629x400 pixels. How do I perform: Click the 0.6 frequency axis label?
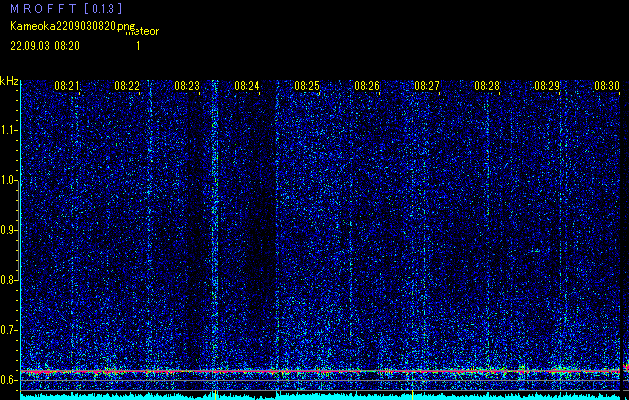coord(9,380)
